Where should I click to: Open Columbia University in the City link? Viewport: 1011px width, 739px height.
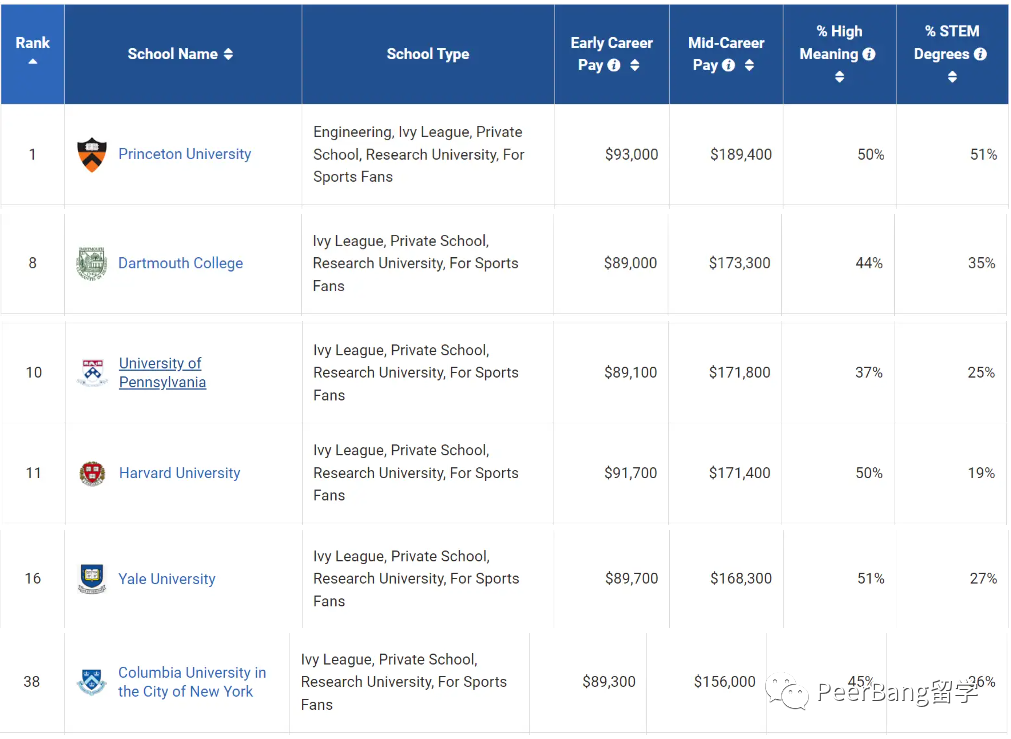(x=192, y=682)
